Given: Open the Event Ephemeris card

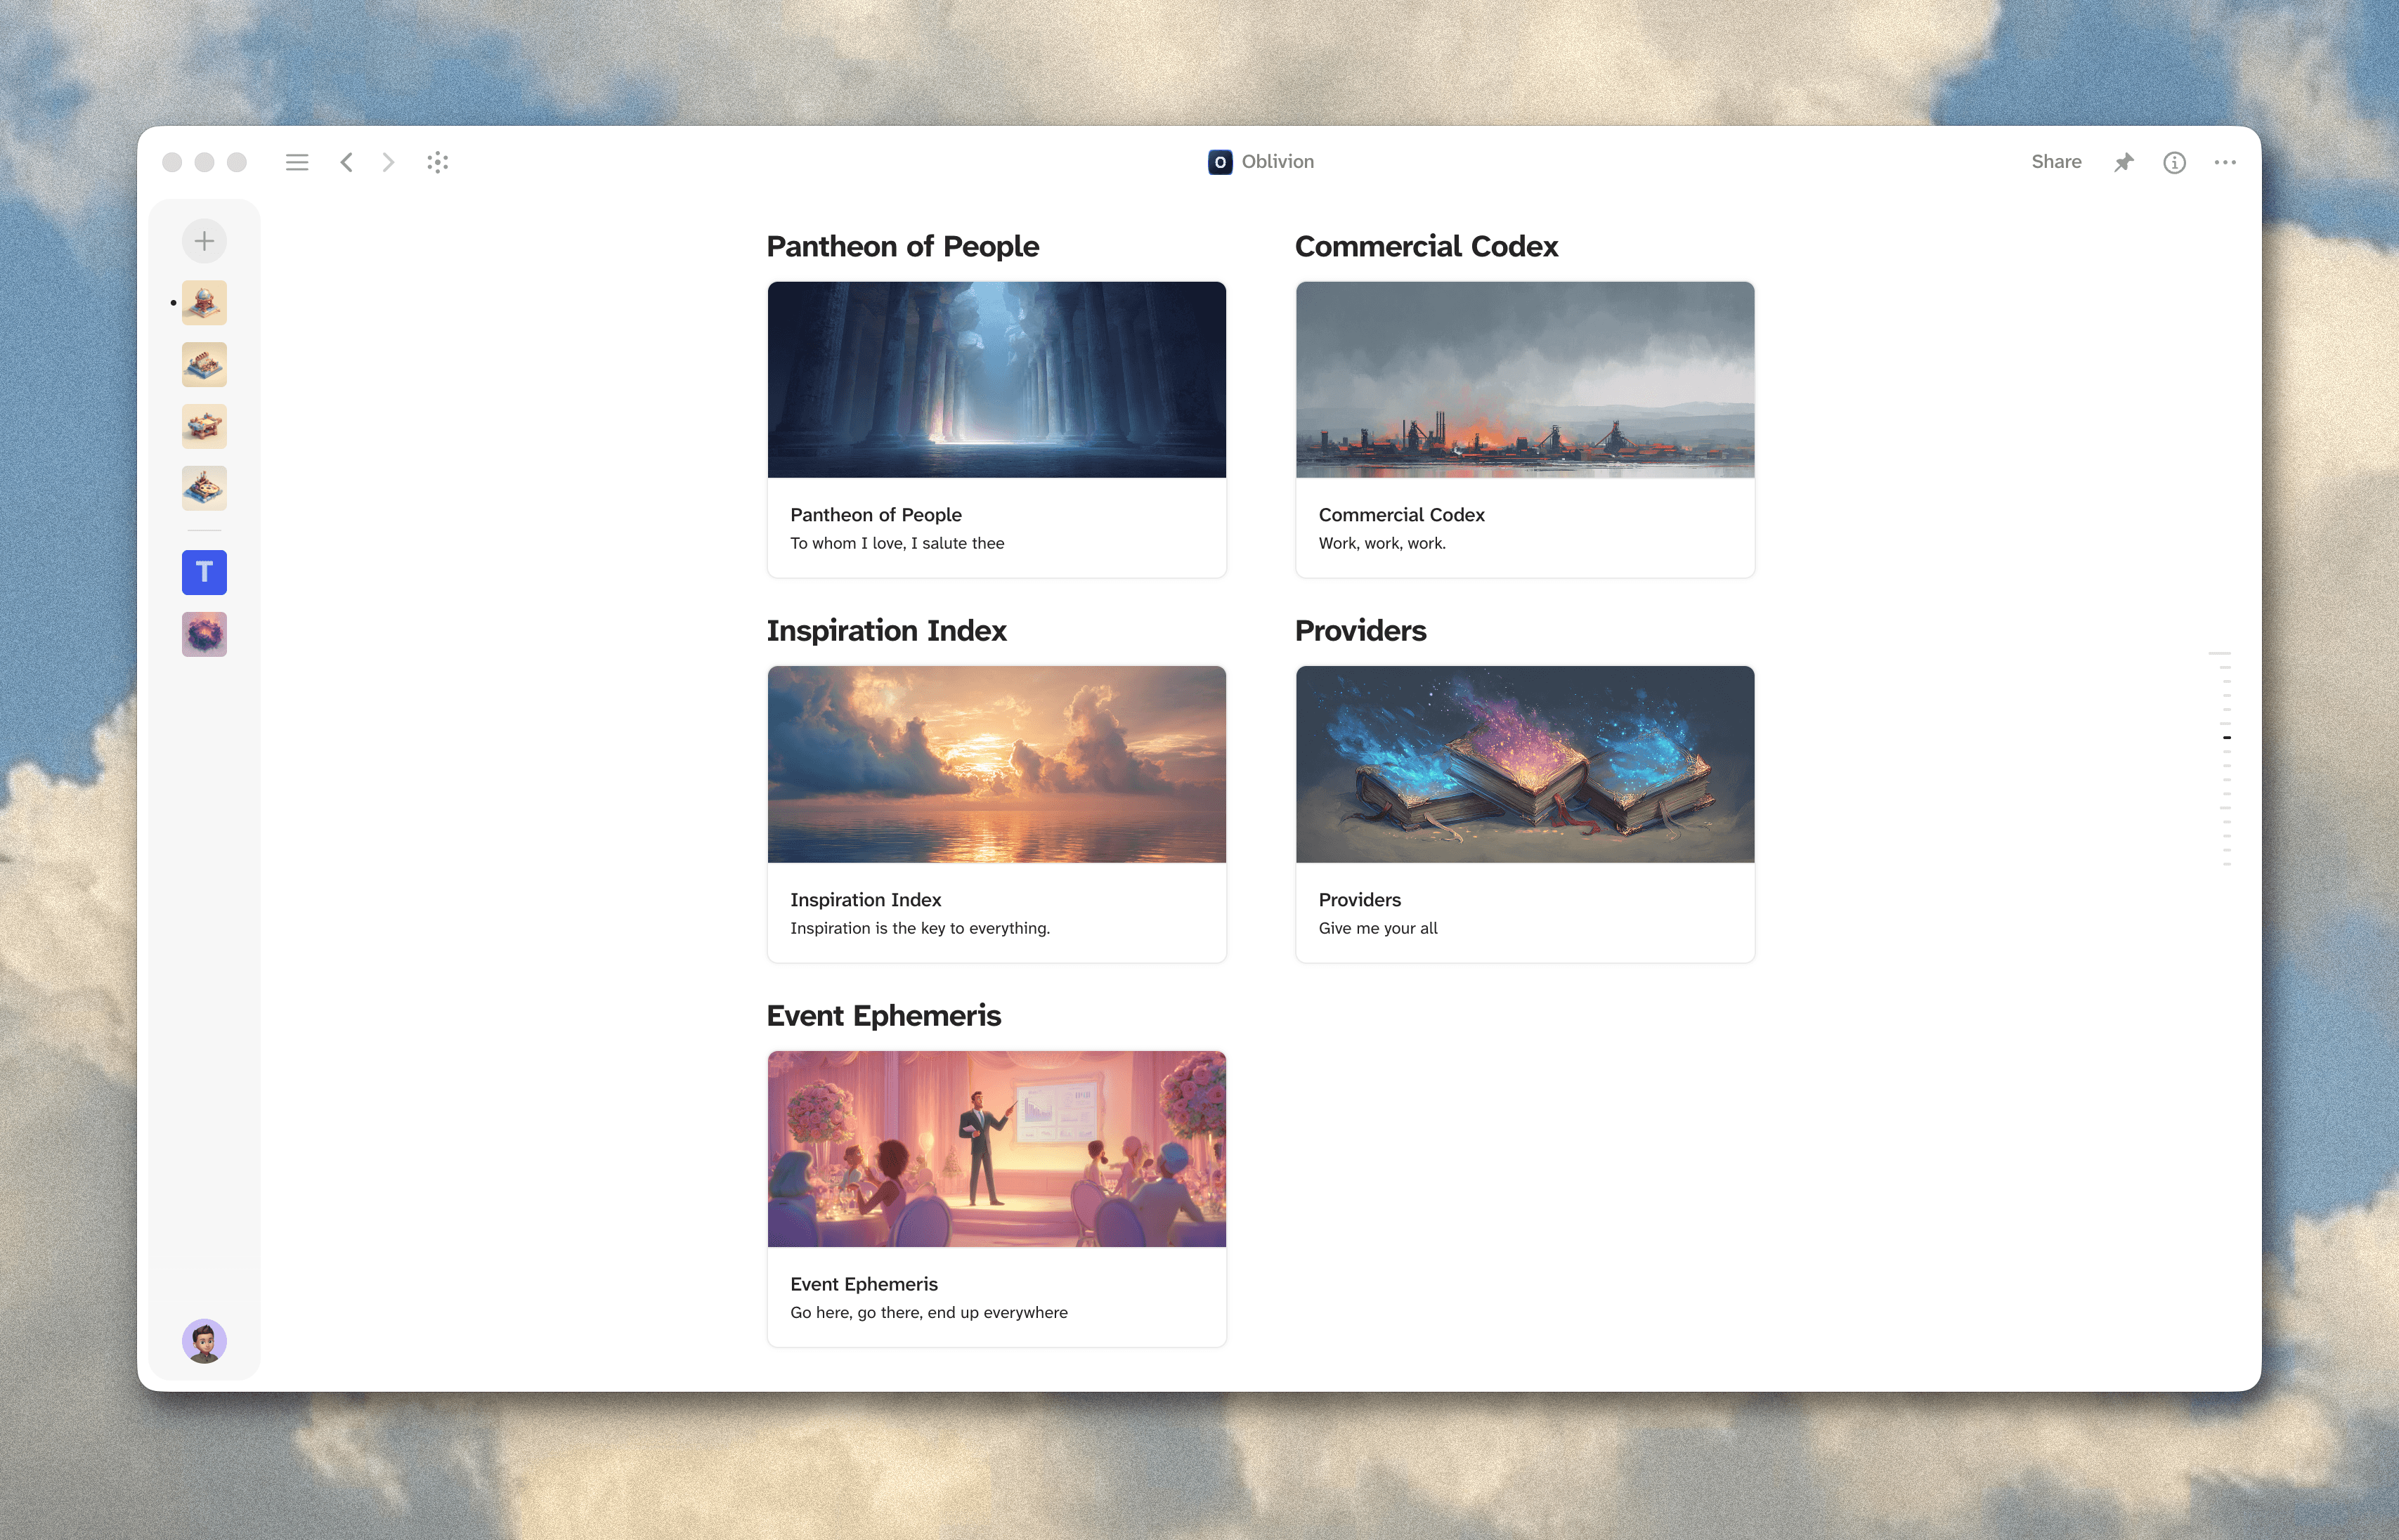Looking at the screenshot, I should pyautogui.click(x=996, y=1198).
